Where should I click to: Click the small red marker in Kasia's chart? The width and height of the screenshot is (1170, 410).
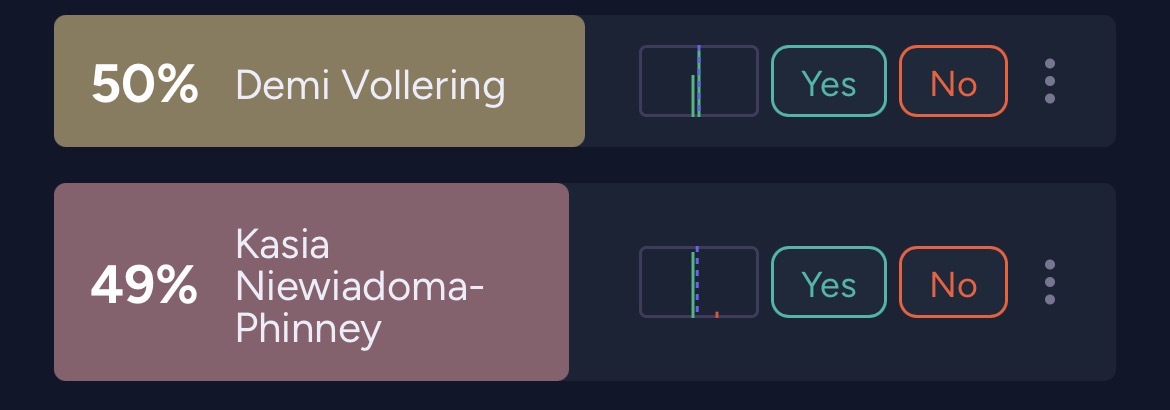click(x=716, y=314)
